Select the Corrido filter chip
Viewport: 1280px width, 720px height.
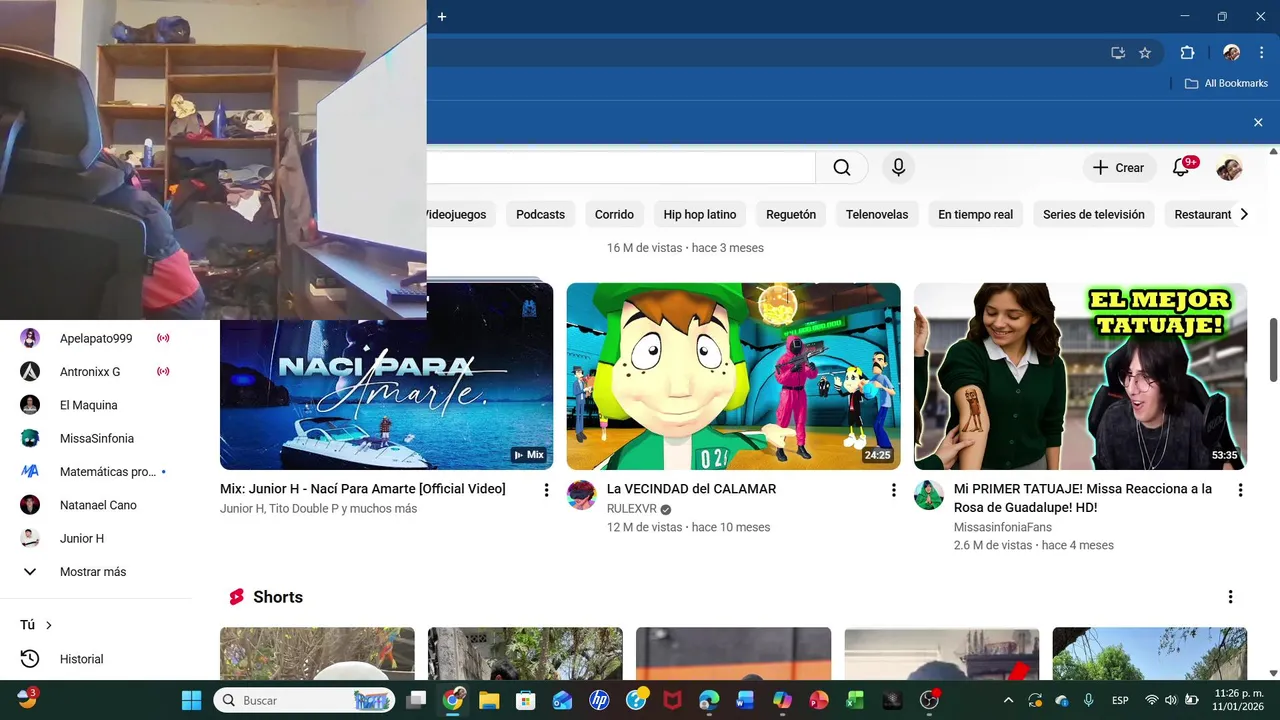(614, 214)
